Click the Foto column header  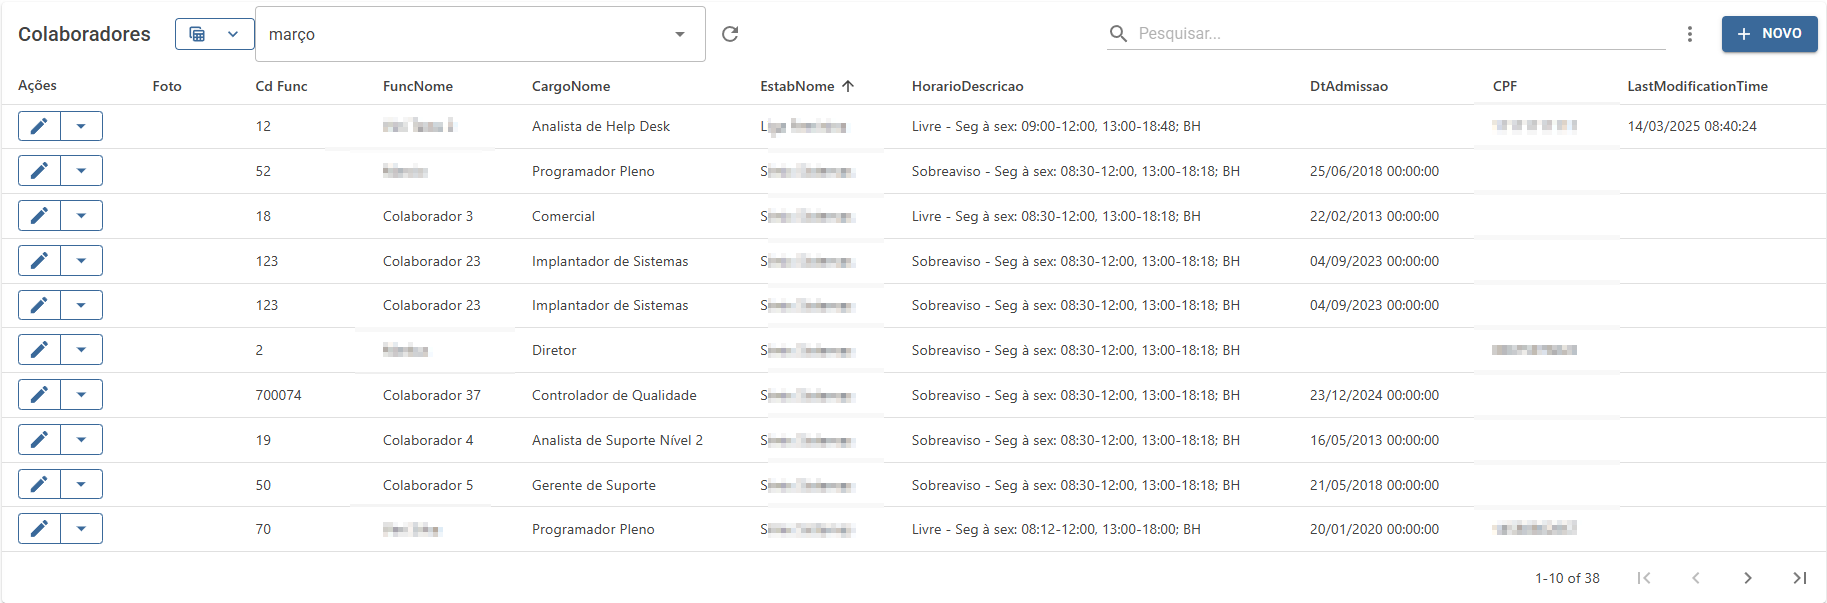[x=167, y=86]
